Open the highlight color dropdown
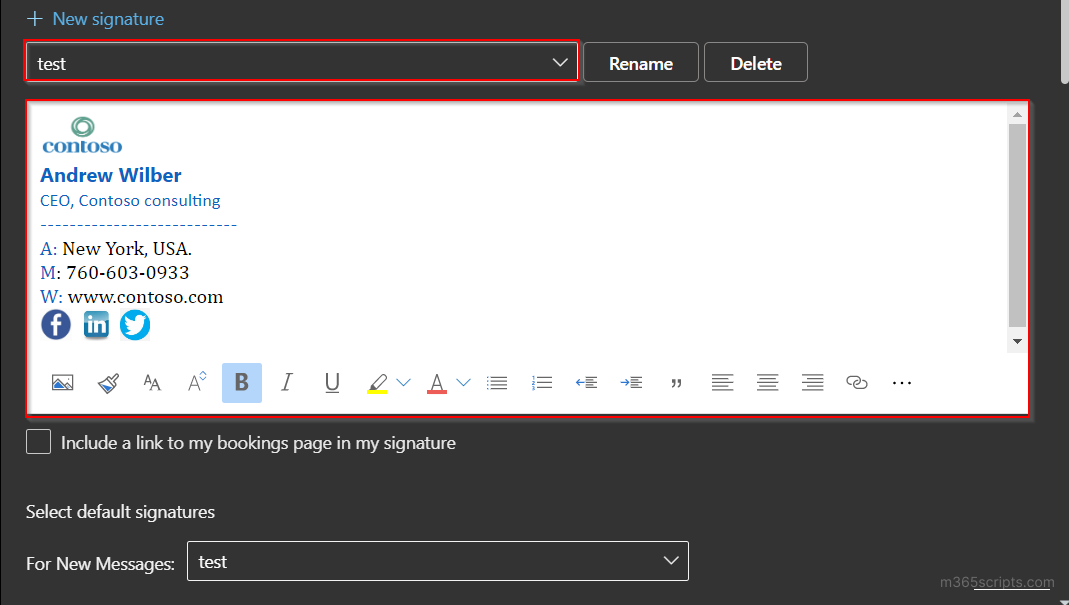This screenshot has height=605, width=1069. [404, 382]
